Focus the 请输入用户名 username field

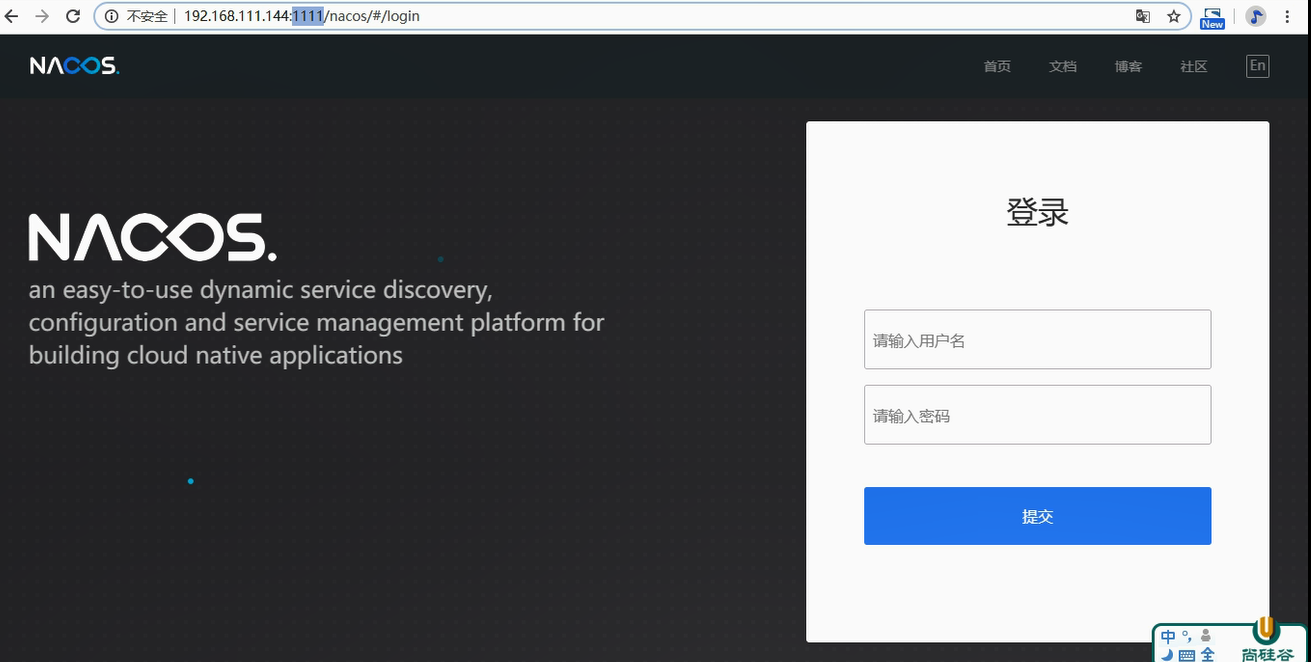1037,340
